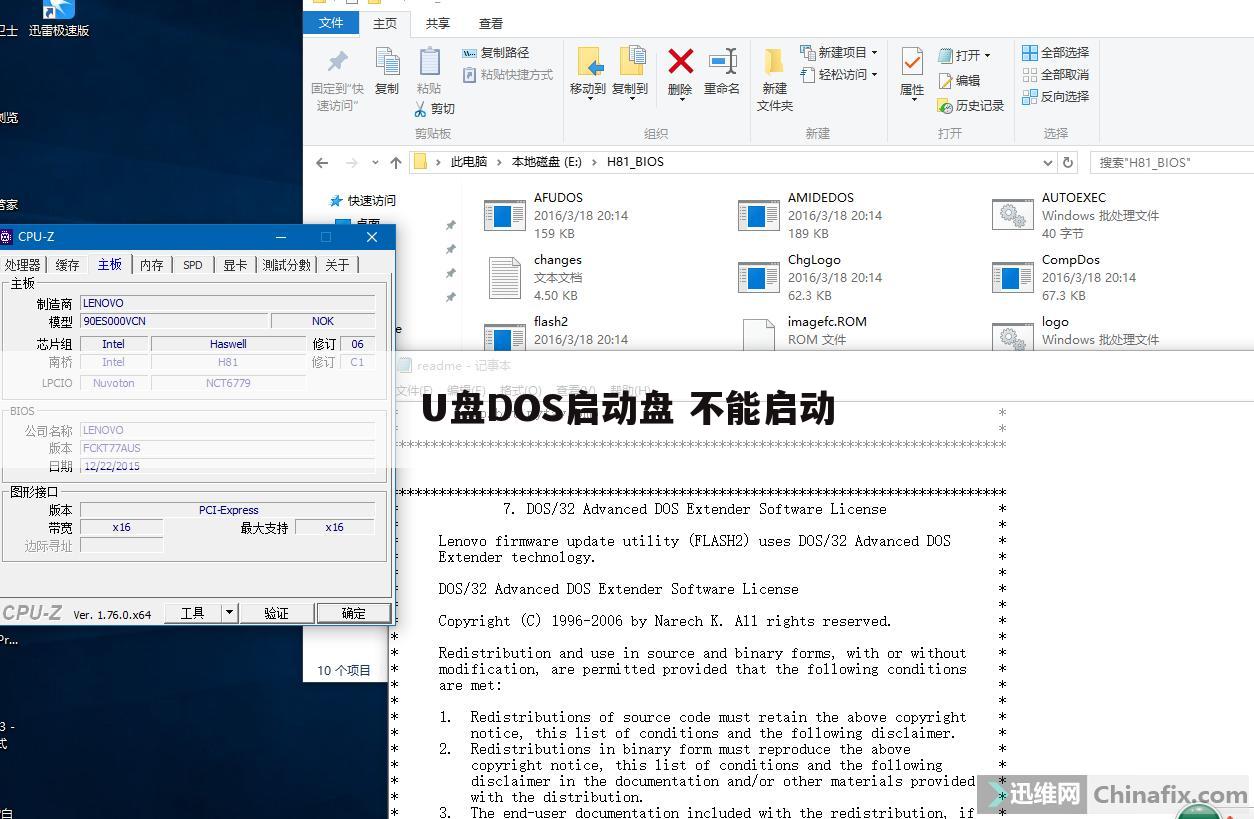The image size is (1254, 819).
Task: Open the Tools dropdown arrow in CPU-Z
Action: coord(228,613)
